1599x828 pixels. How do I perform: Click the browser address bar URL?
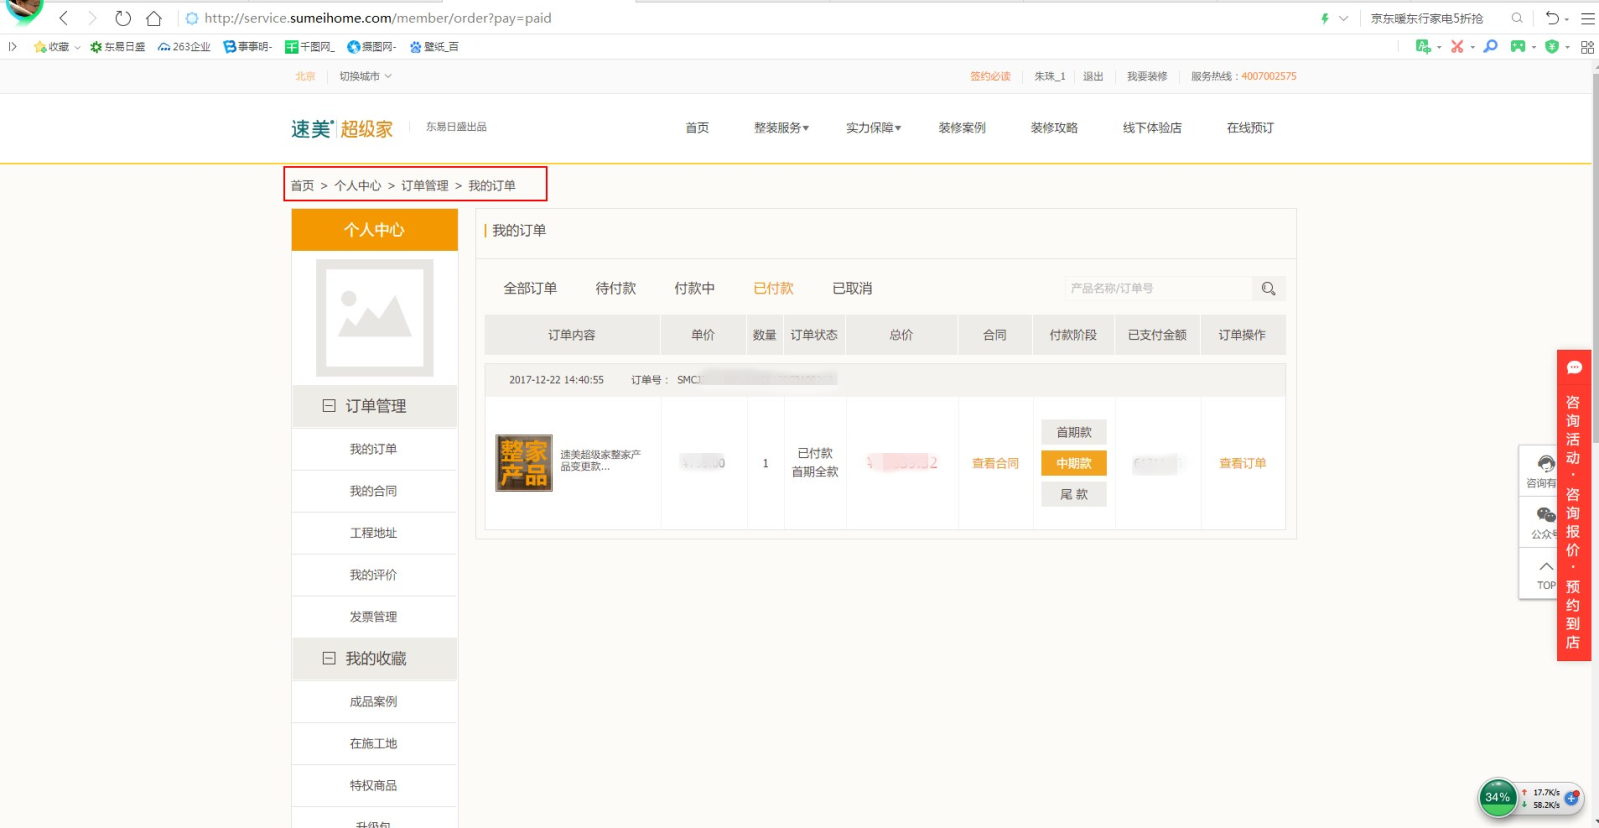[378, 18]
